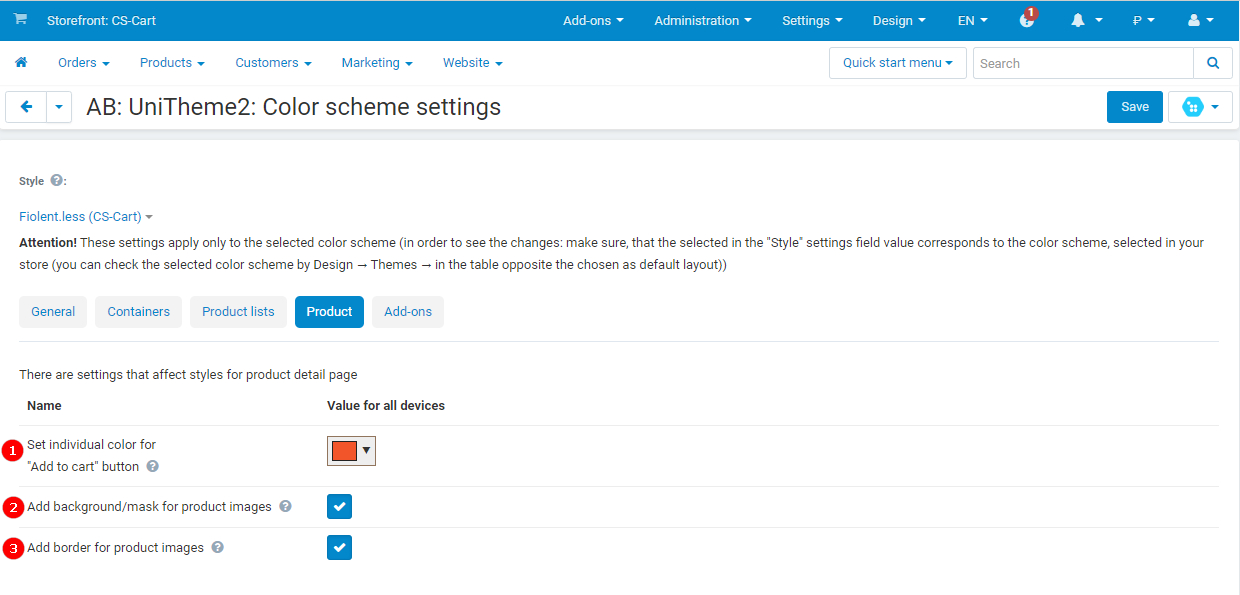
Task: Switch to the Product lists tab
Action: pos(238,312)
